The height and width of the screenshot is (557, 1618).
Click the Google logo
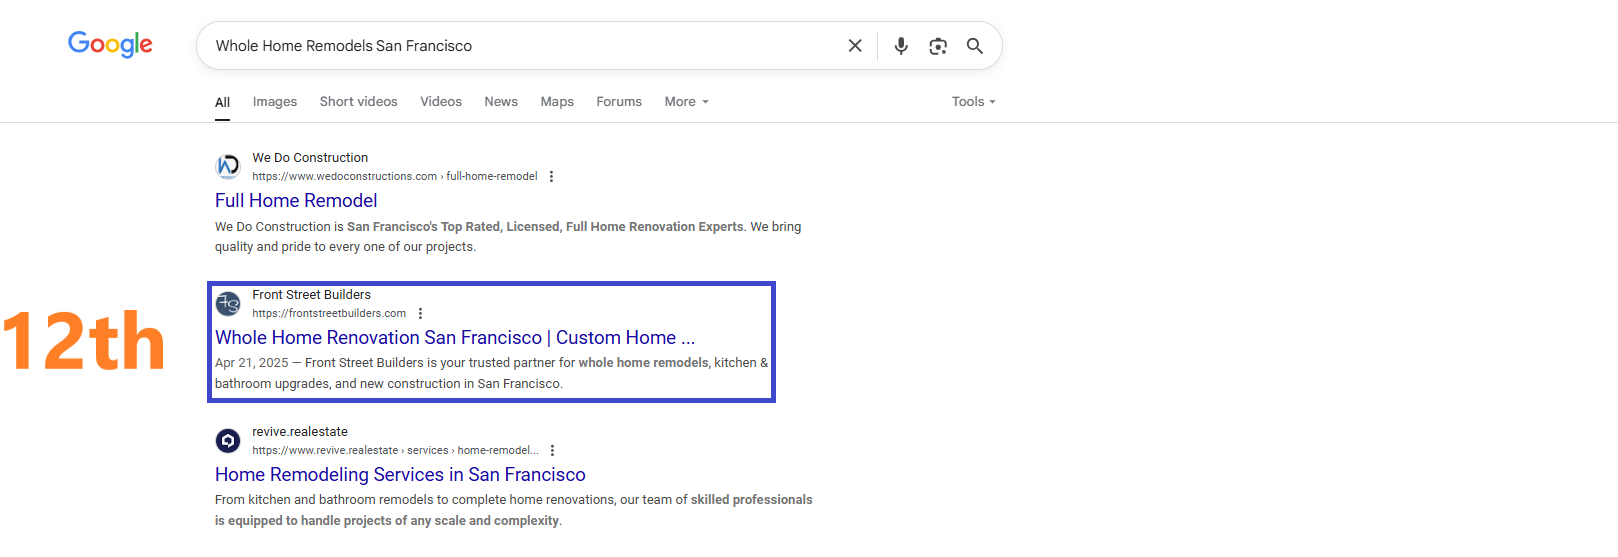tap(110, 45)
